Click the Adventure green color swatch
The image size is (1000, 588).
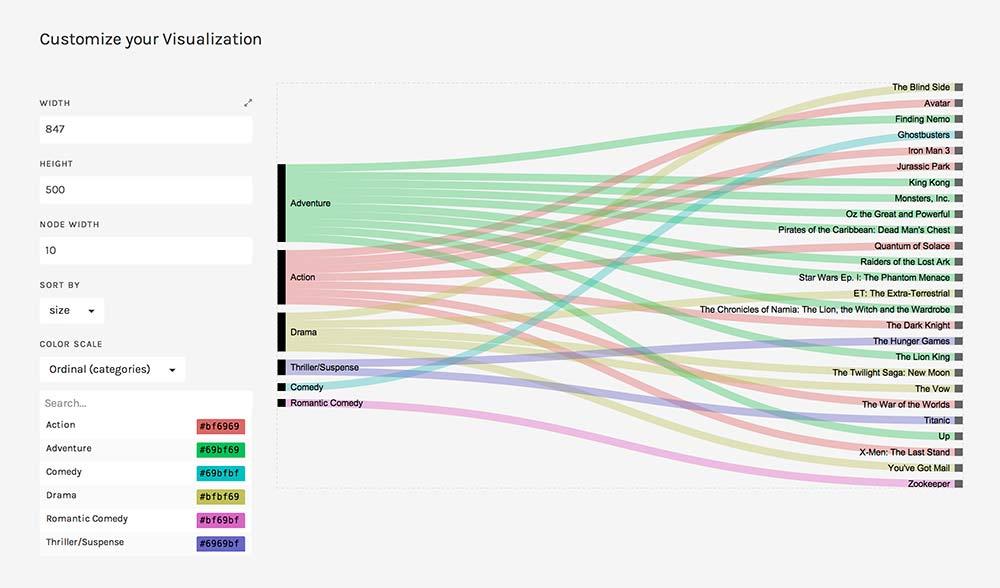(220, 449)
